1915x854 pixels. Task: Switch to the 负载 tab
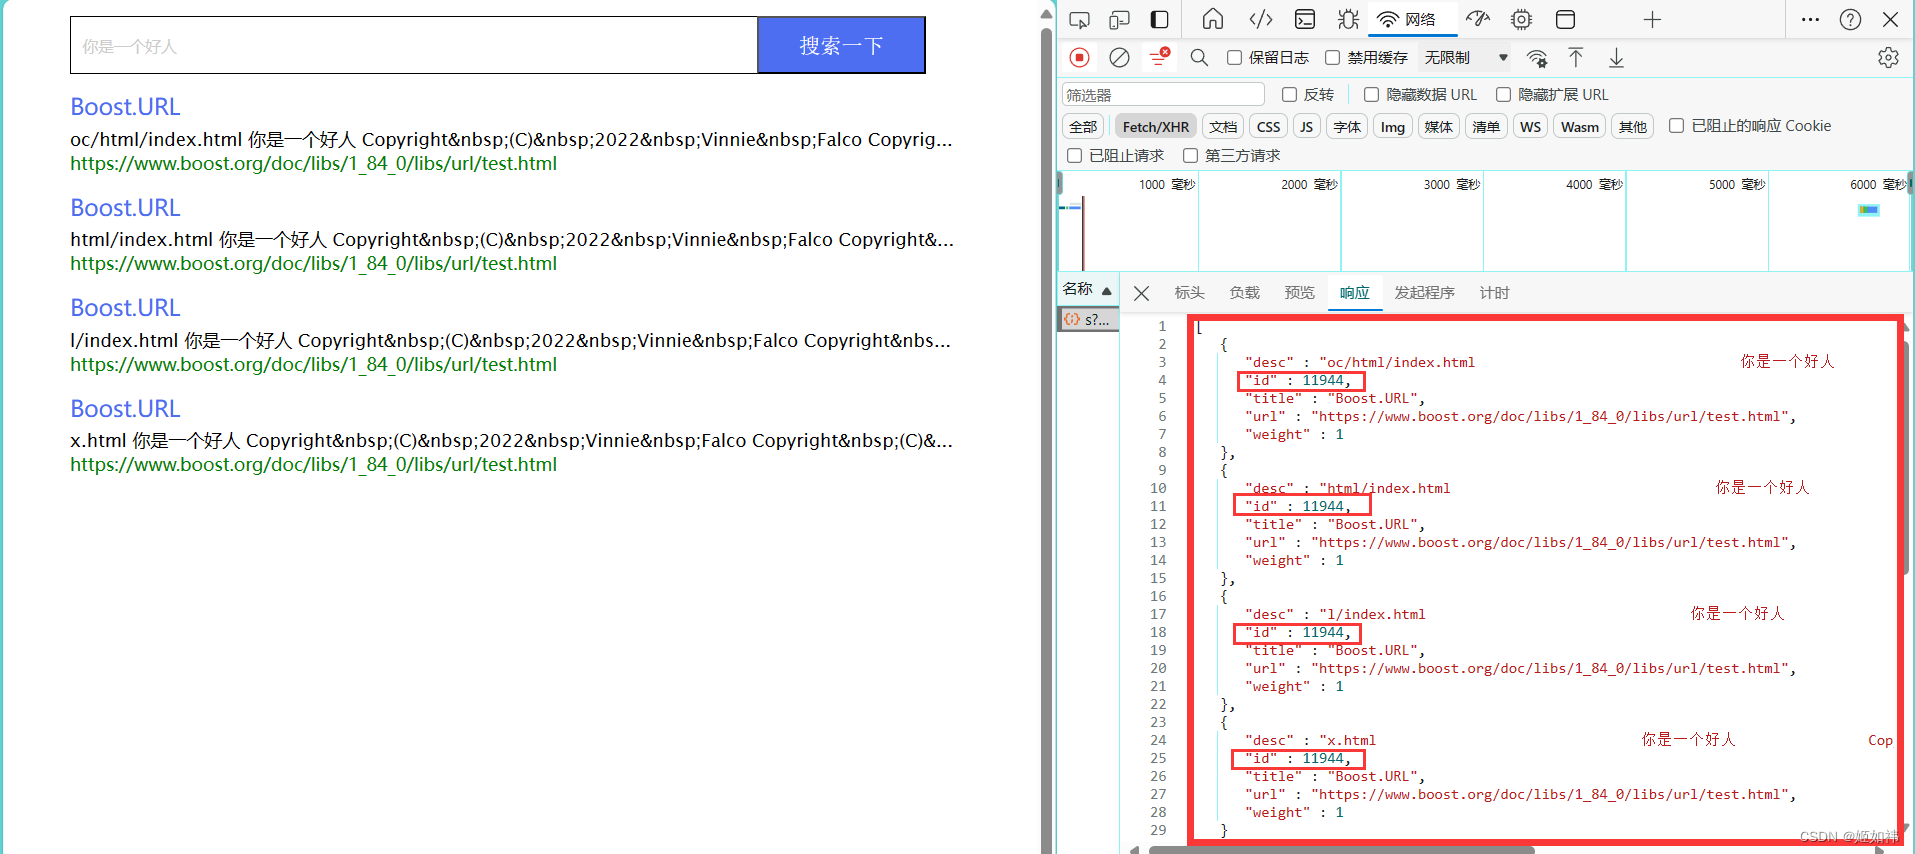click(1244, 293)
